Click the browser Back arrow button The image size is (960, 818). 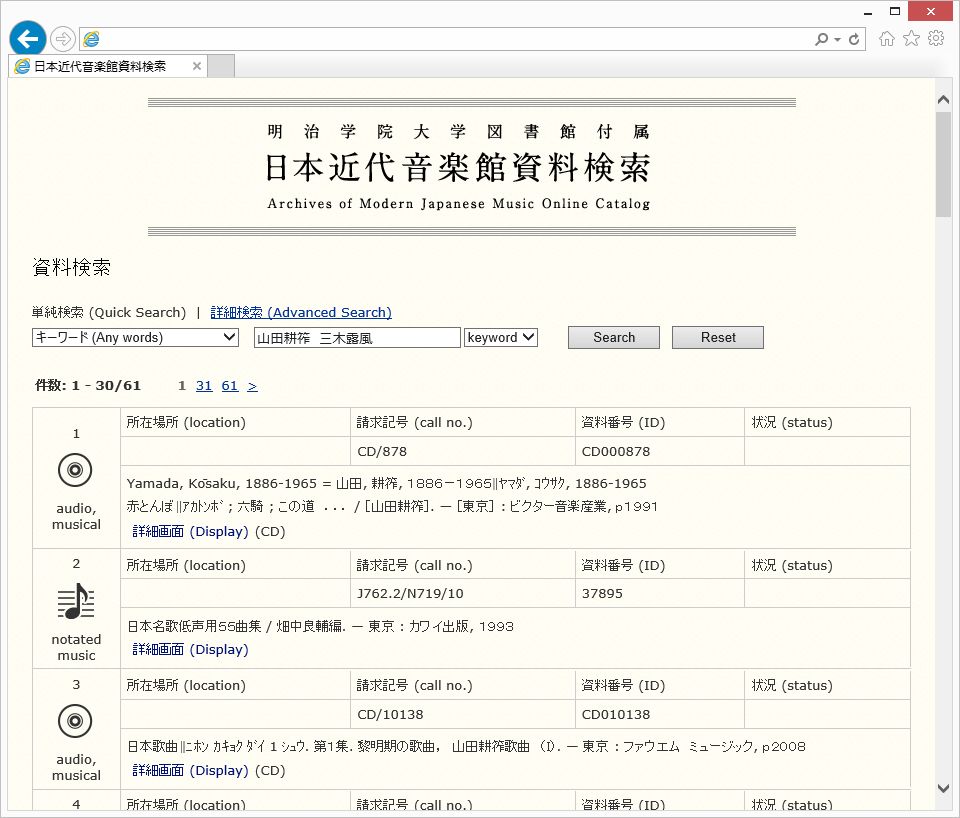tap(28, 39)
